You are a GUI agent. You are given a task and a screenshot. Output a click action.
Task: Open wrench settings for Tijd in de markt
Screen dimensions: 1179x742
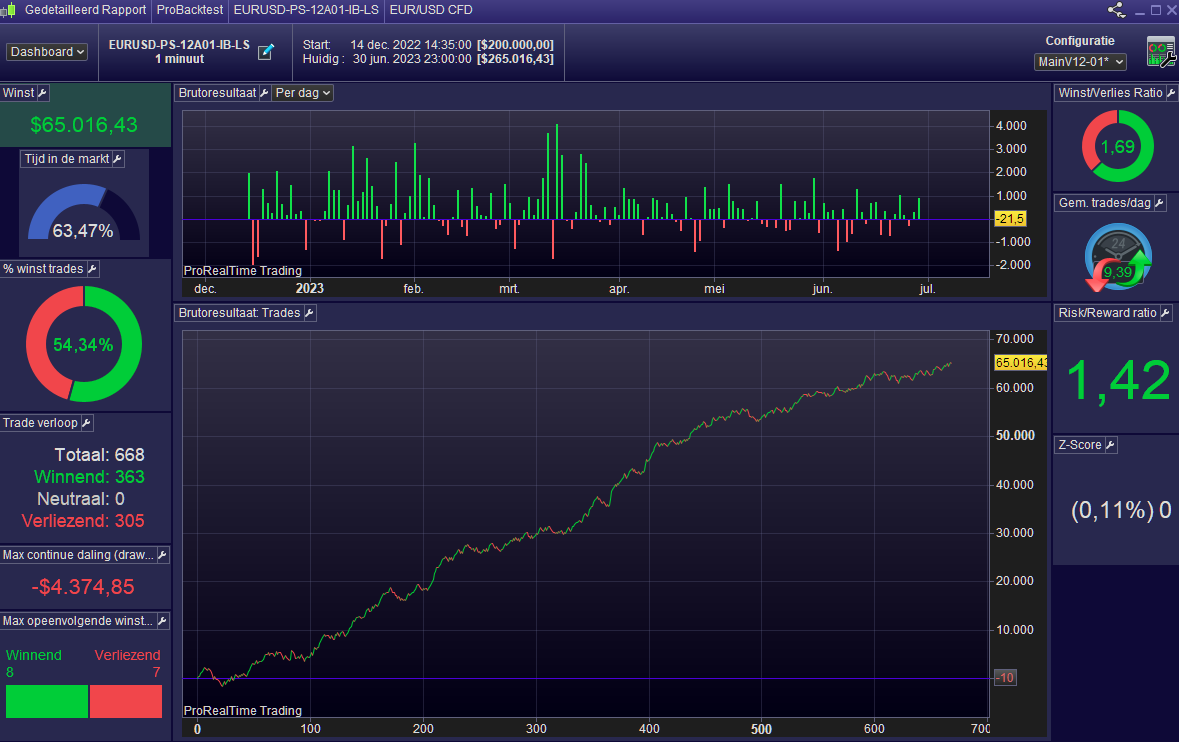[117, 159]
